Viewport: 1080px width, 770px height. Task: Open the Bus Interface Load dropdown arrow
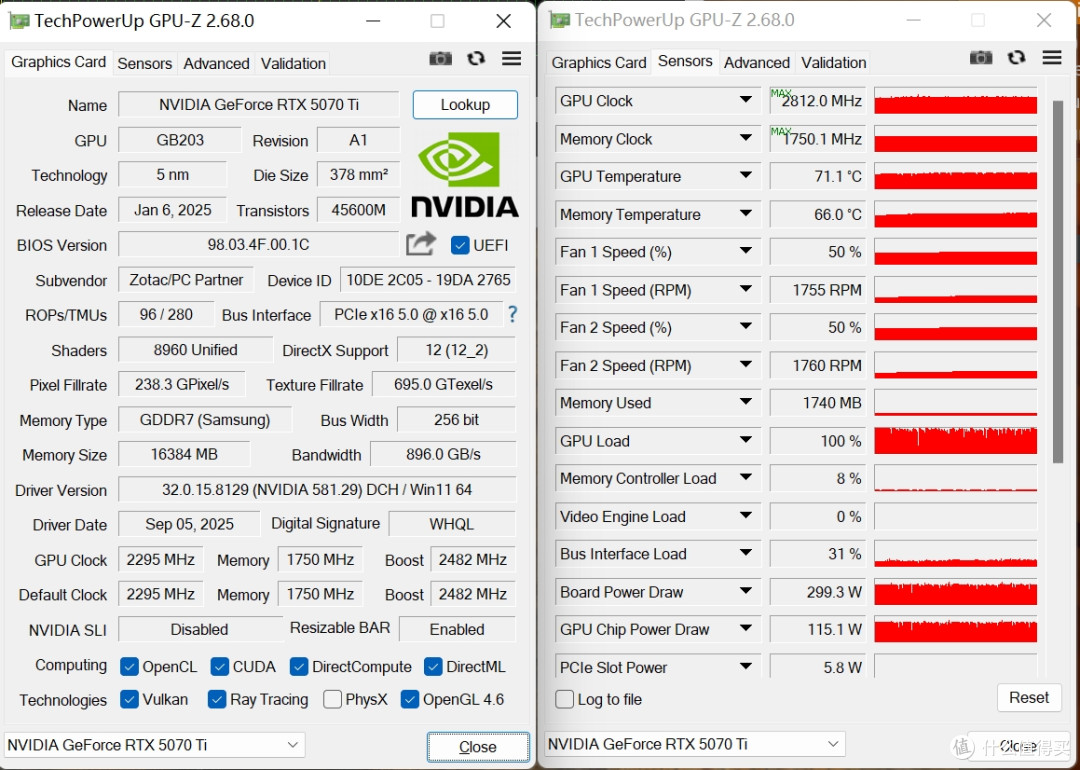[745, 554]
